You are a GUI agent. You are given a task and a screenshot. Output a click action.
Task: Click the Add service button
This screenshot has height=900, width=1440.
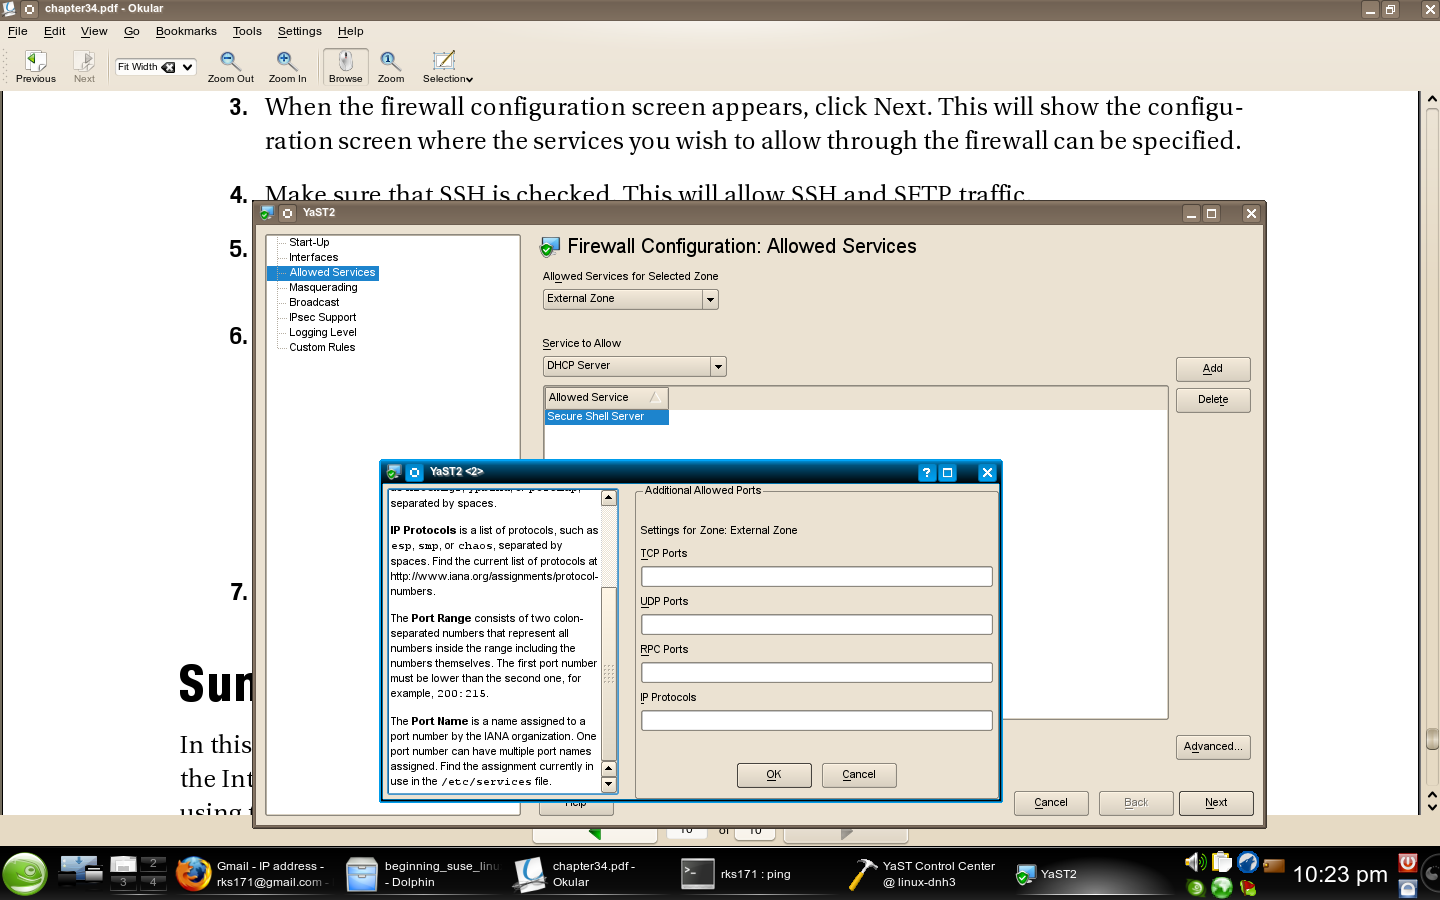click(x=1213, y=369)
